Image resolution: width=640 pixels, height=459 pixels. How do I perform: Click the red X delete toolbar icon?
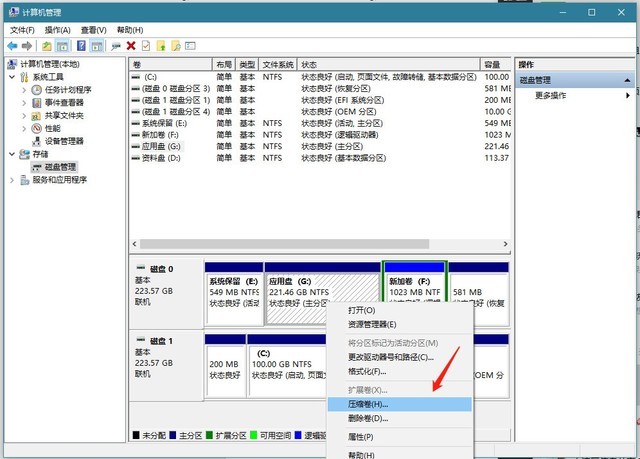tap(131, 46)
